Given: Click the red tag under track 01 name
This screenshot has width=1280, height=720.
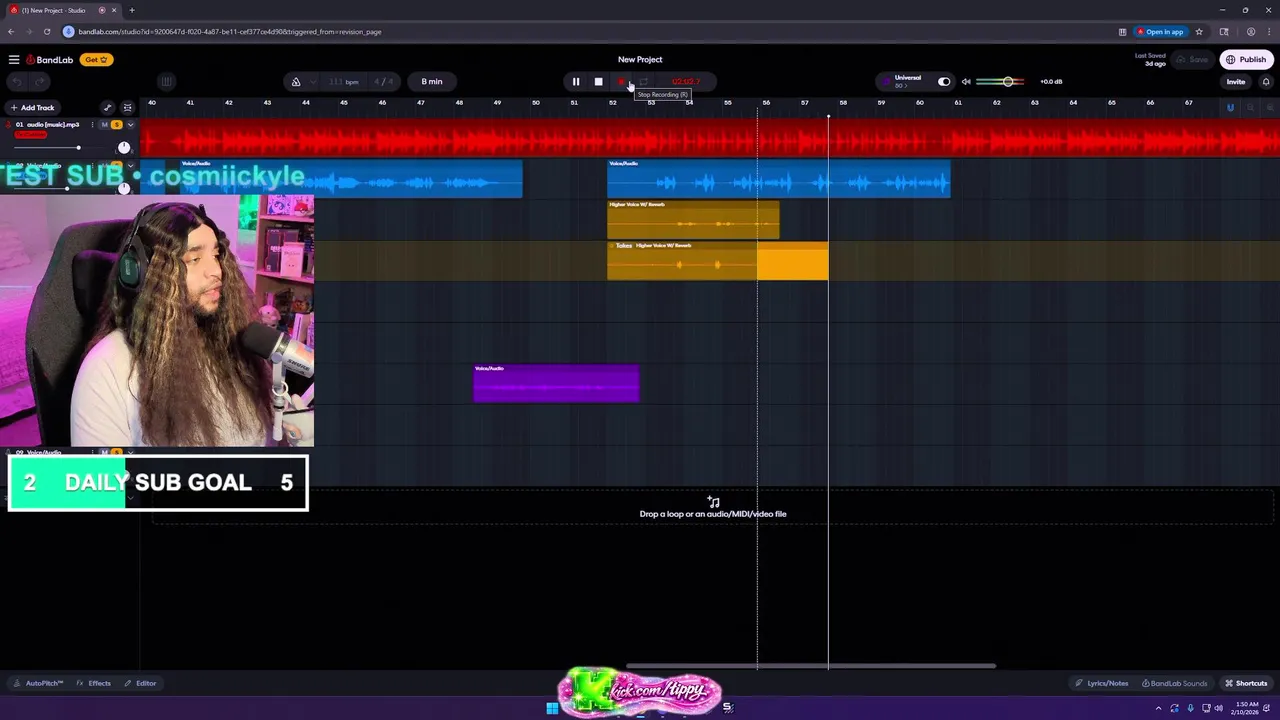Looking at the screenshot, I should (30, 135).
